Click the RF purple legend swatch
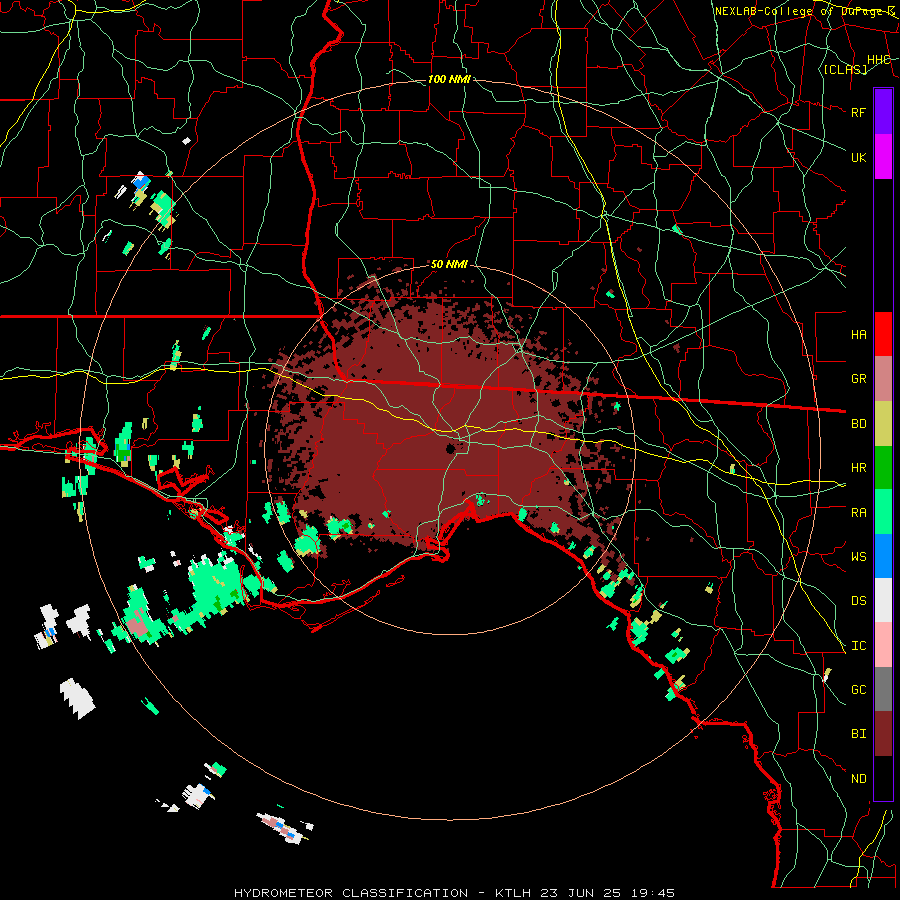The width and height of the screenshot is (900, 900). [883, 112]
